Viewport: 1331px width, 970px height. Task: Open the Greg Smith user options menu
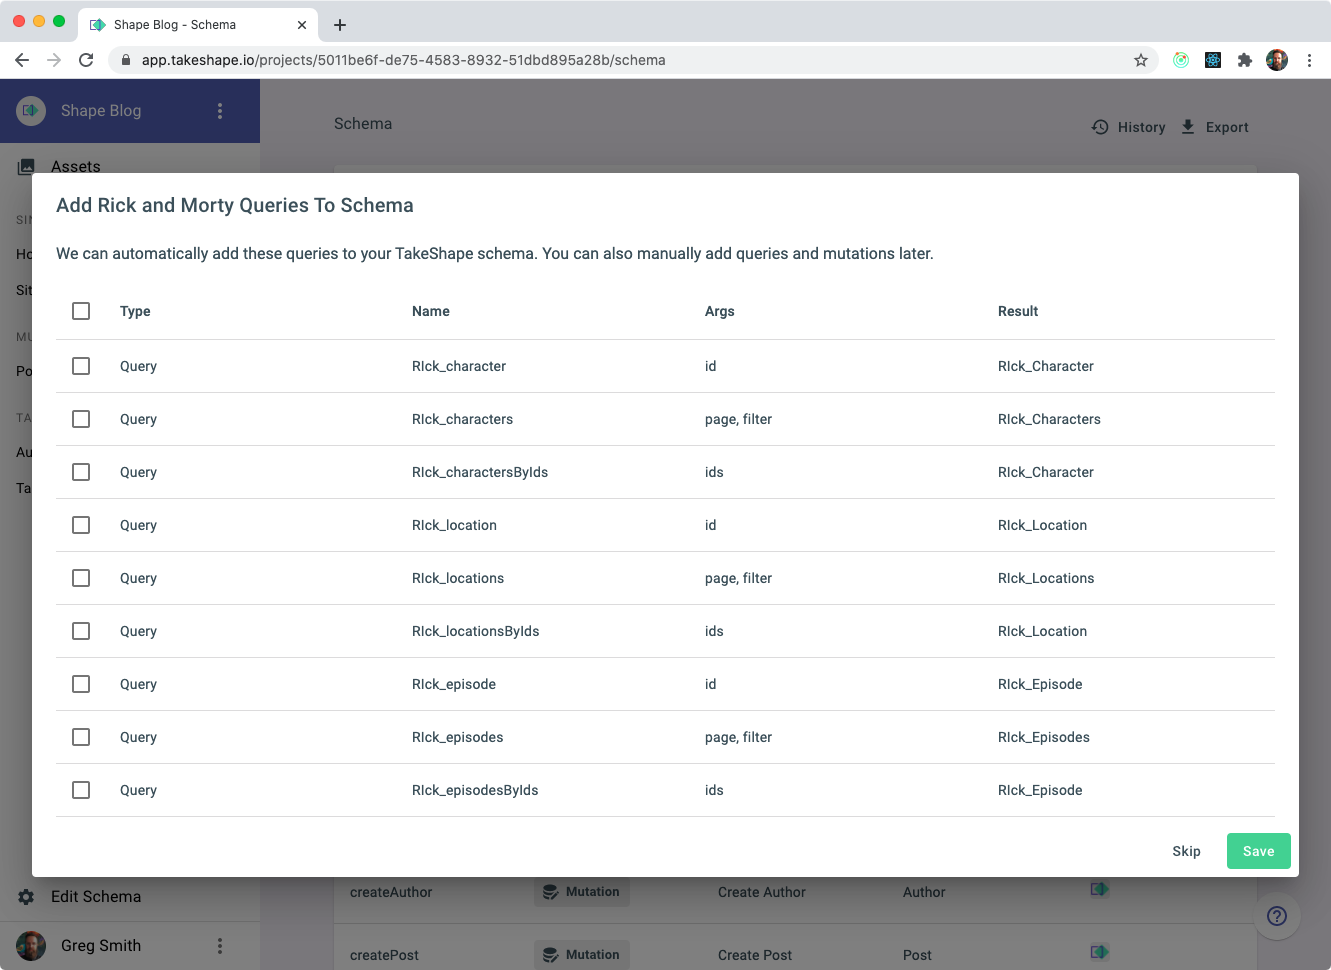(220, 946)
